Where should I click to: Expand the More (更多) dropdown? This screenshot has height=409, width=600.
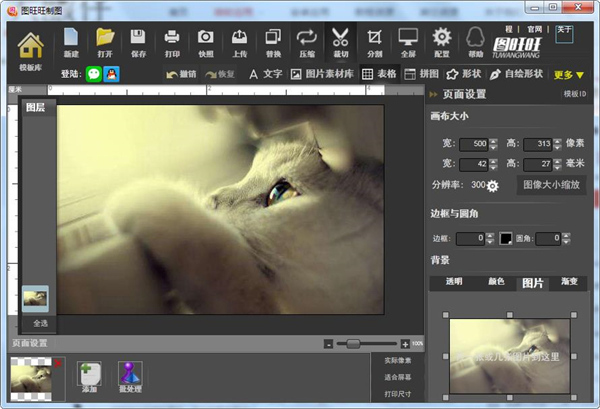(568, 74)
